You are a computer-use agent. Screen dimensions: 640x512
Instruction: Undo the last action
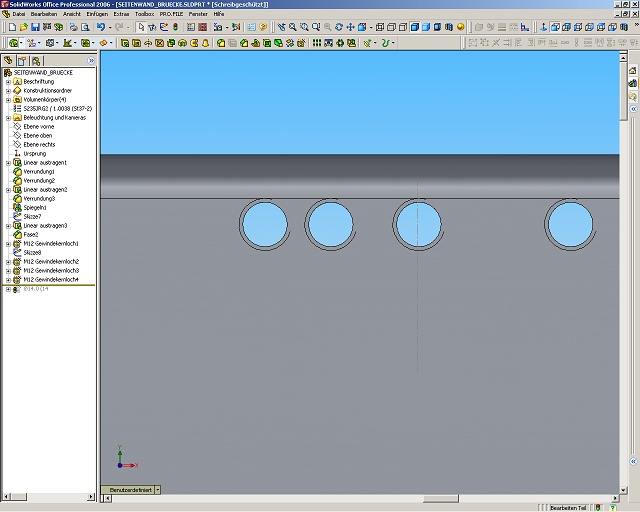coord(101,27)
